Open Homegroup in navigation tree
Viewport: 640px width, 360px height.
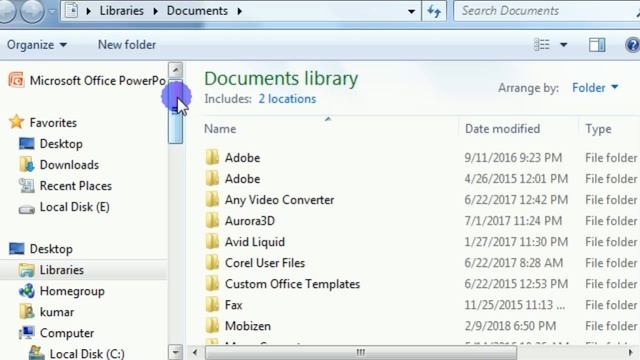tap(72, 291)
